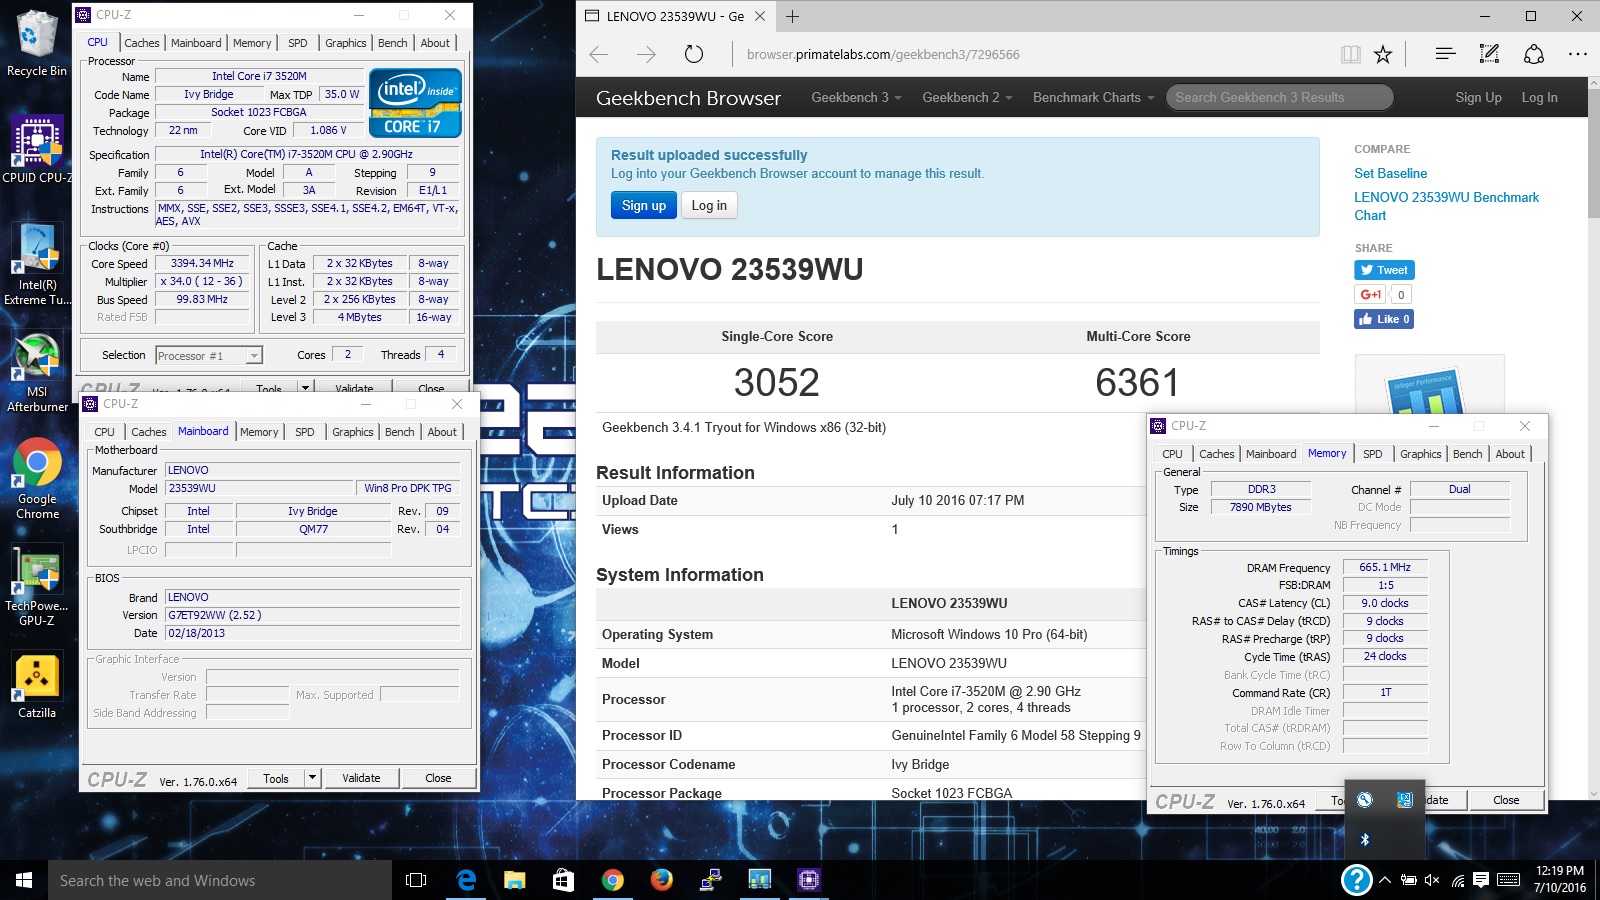The width and height of the screenshot is (1600, 900).
Task: Open the battery power tray icon
Action: pyautogui.click(x=1408, y=881)
